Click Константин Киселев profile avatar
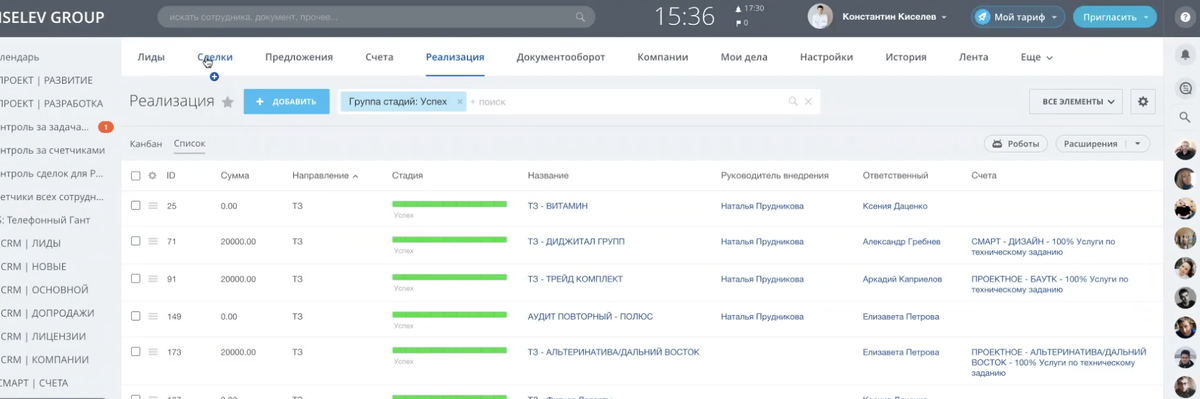Image resolution: width=1200 pixels, height=399 pixels. (820, 17)
